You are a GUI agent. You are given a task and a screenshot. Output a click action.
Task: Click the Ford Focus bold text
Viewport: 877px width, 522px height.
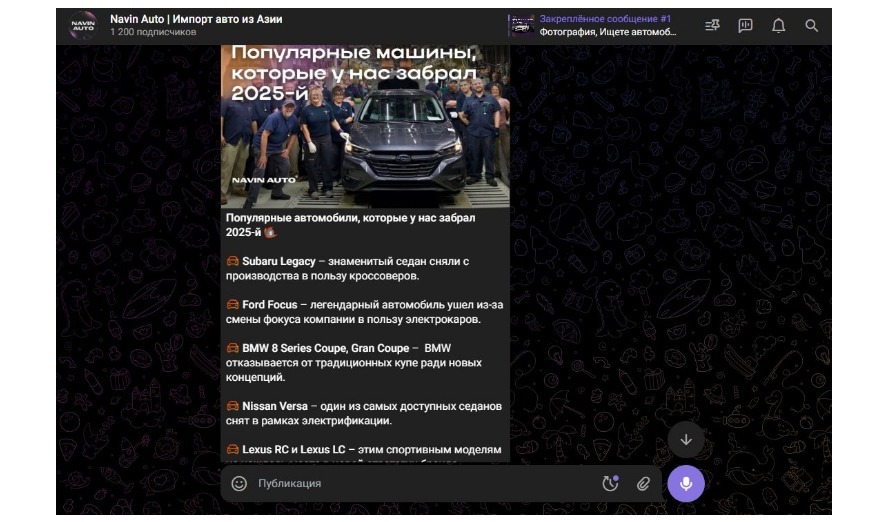pyautogui.click(x=270, y=305)
